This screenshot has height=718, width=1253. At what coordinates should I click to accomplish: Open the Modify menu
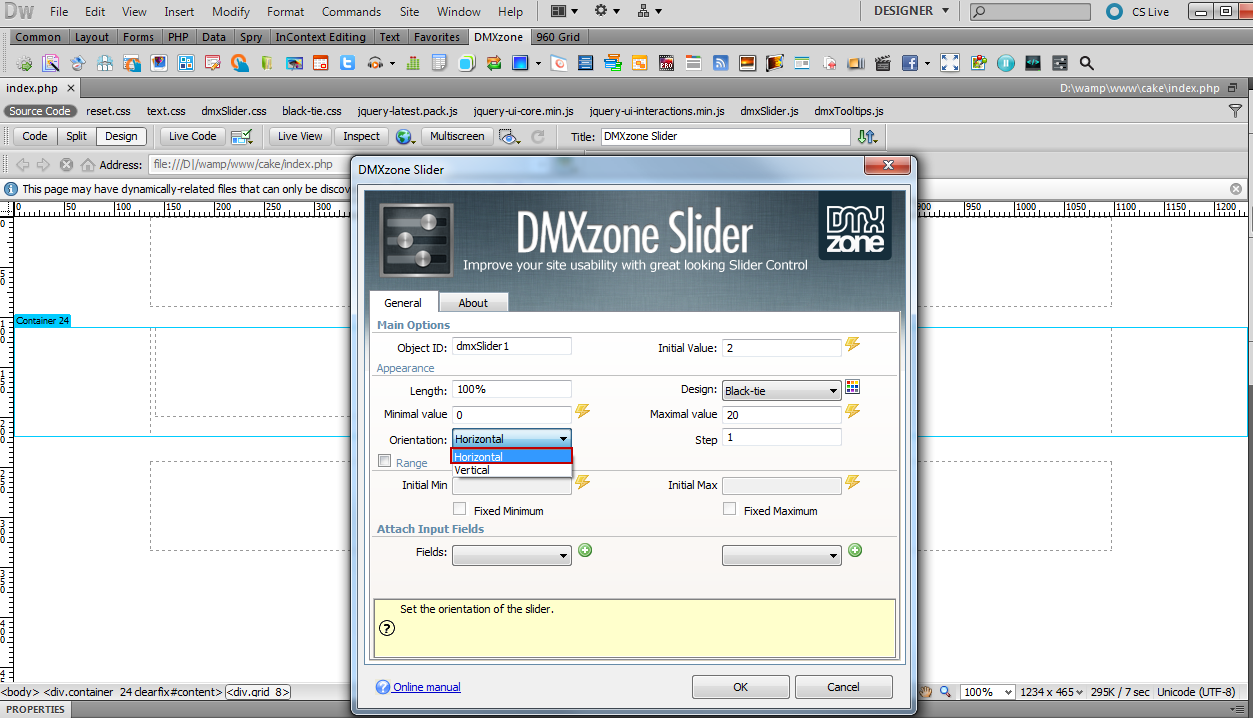(x=231, y=12)
